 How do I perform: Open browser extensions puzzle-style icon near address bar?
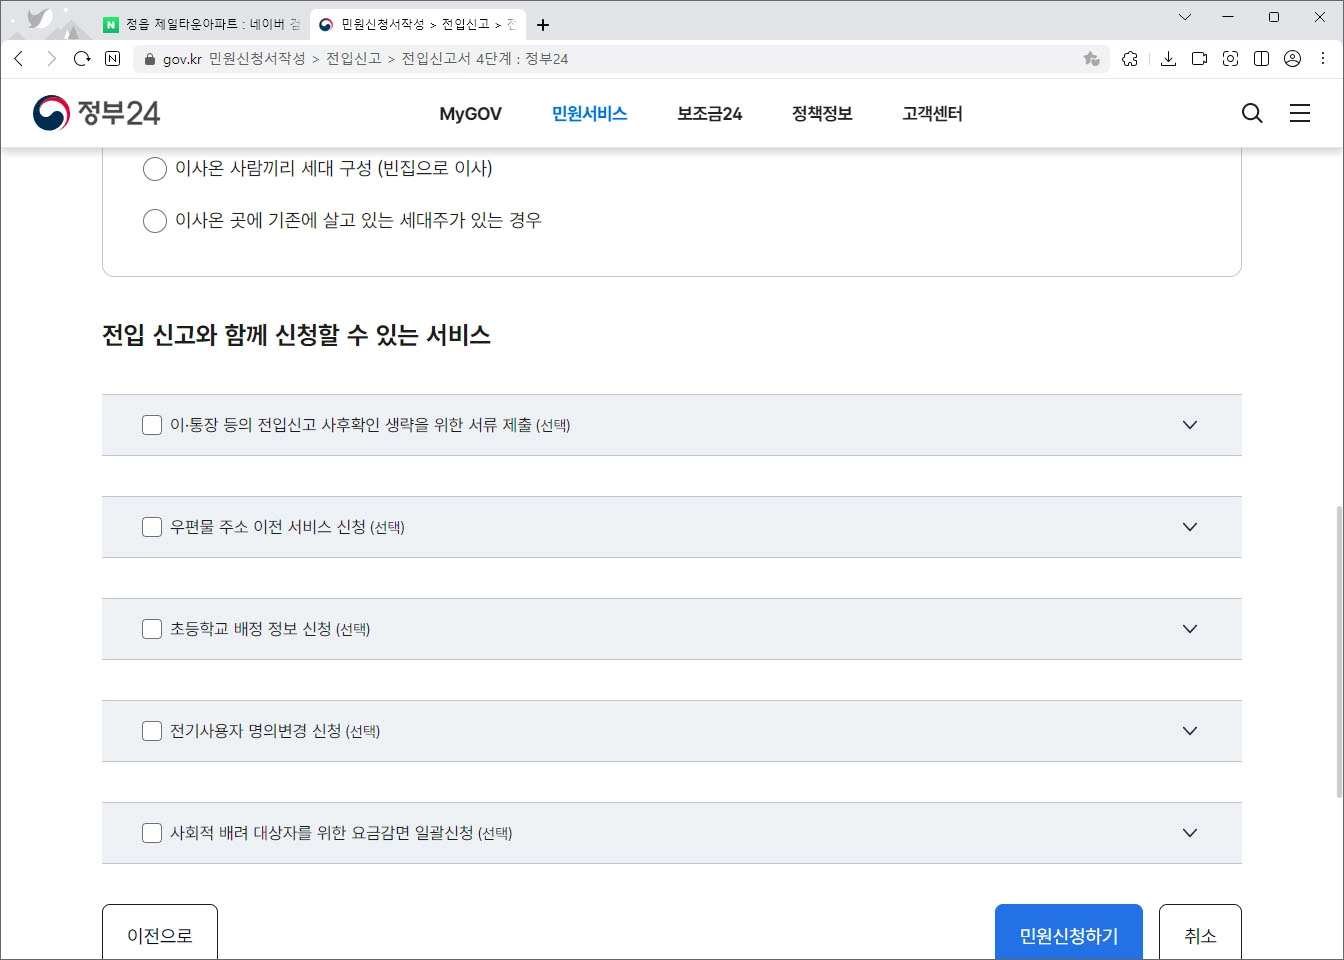point(1130,58)
